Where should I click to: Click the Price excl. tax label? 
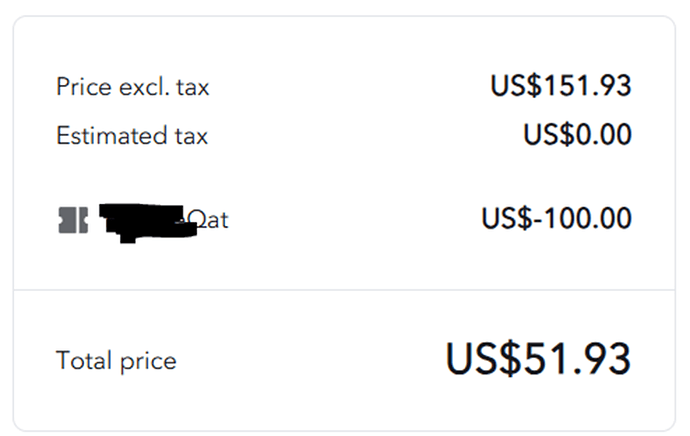click(x=133, y=87)
